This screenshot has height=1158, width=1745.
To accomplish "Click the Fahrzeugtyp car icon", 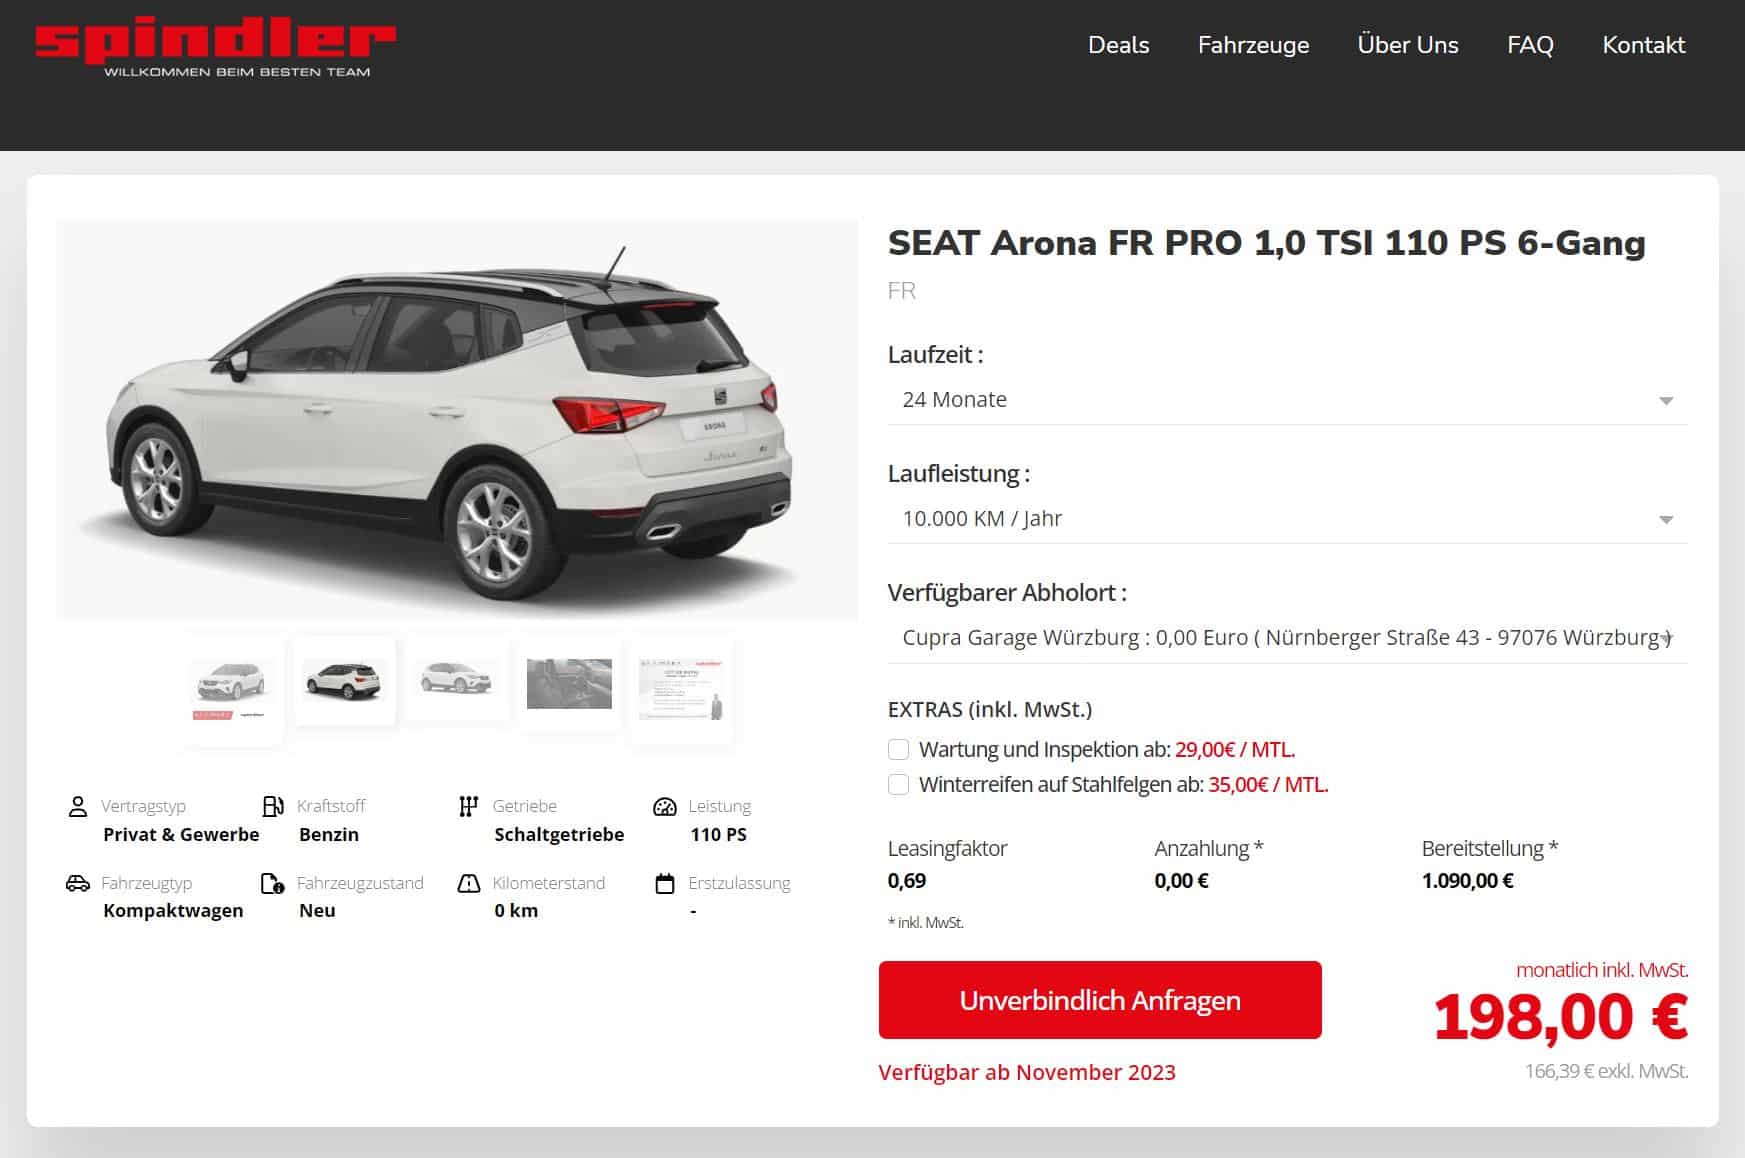I will pos(77,883).
